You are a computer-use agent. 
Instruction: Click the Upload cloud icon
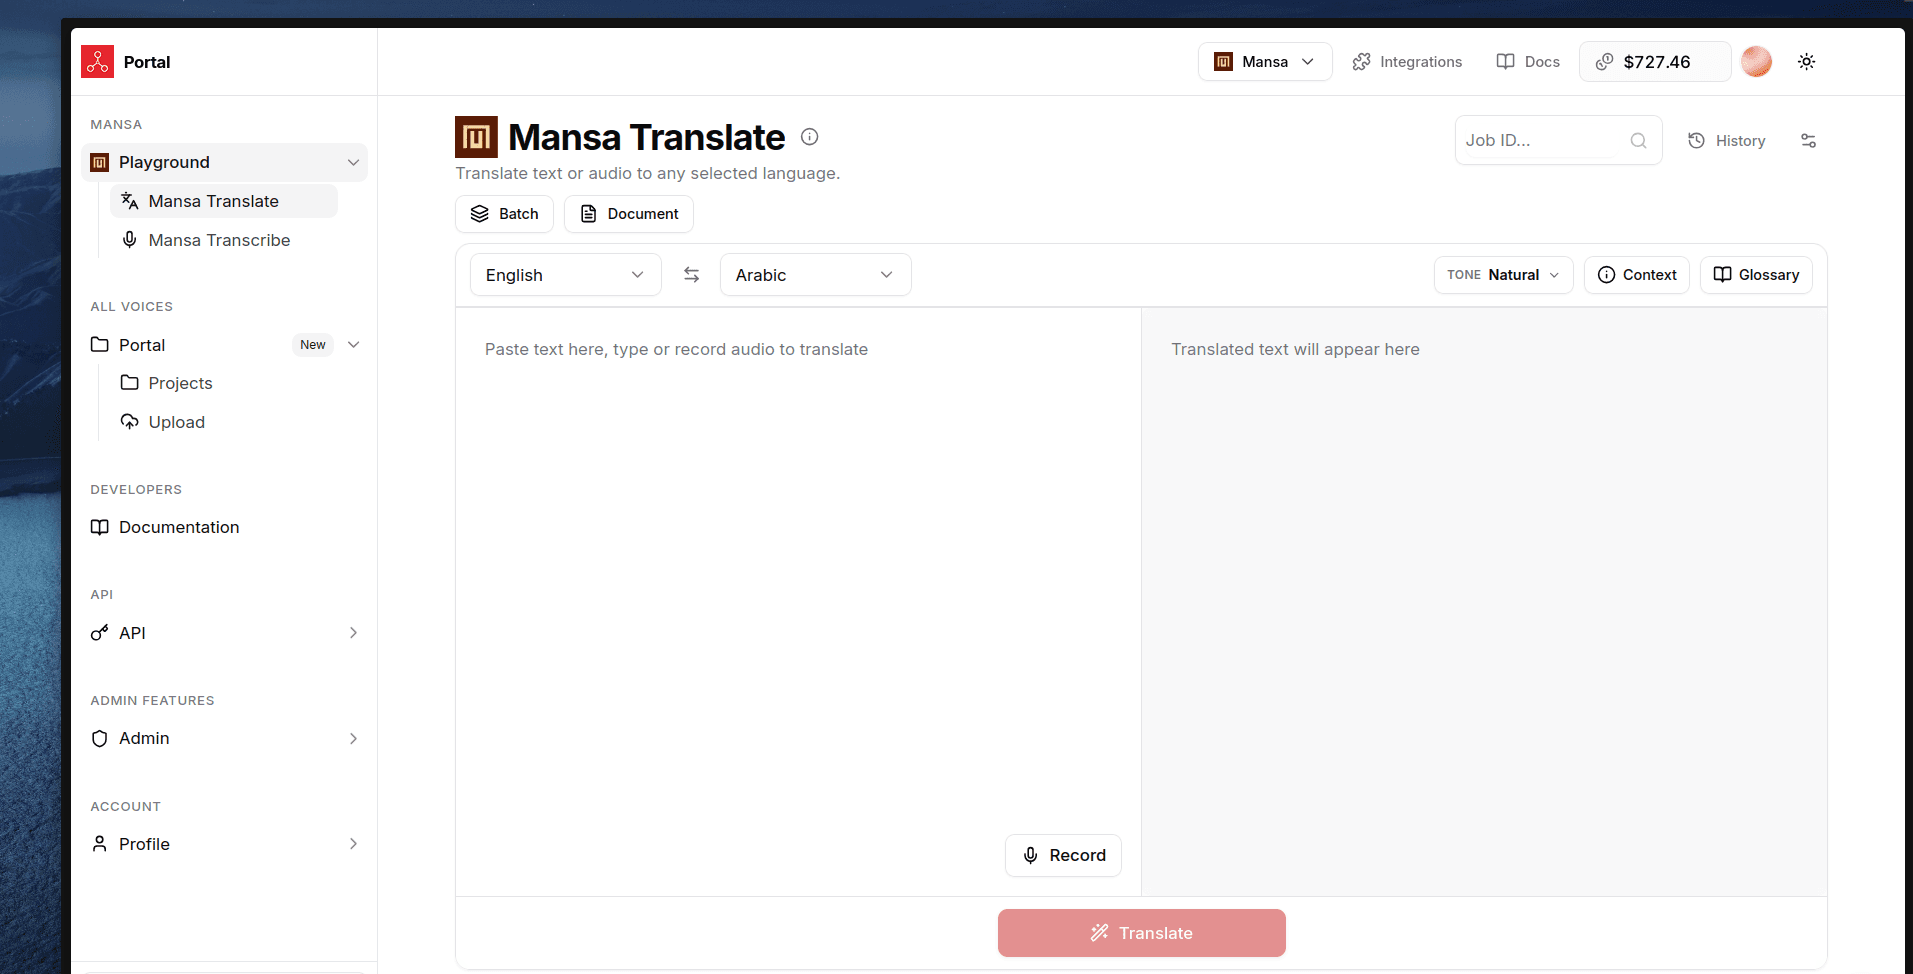point(130,422)
